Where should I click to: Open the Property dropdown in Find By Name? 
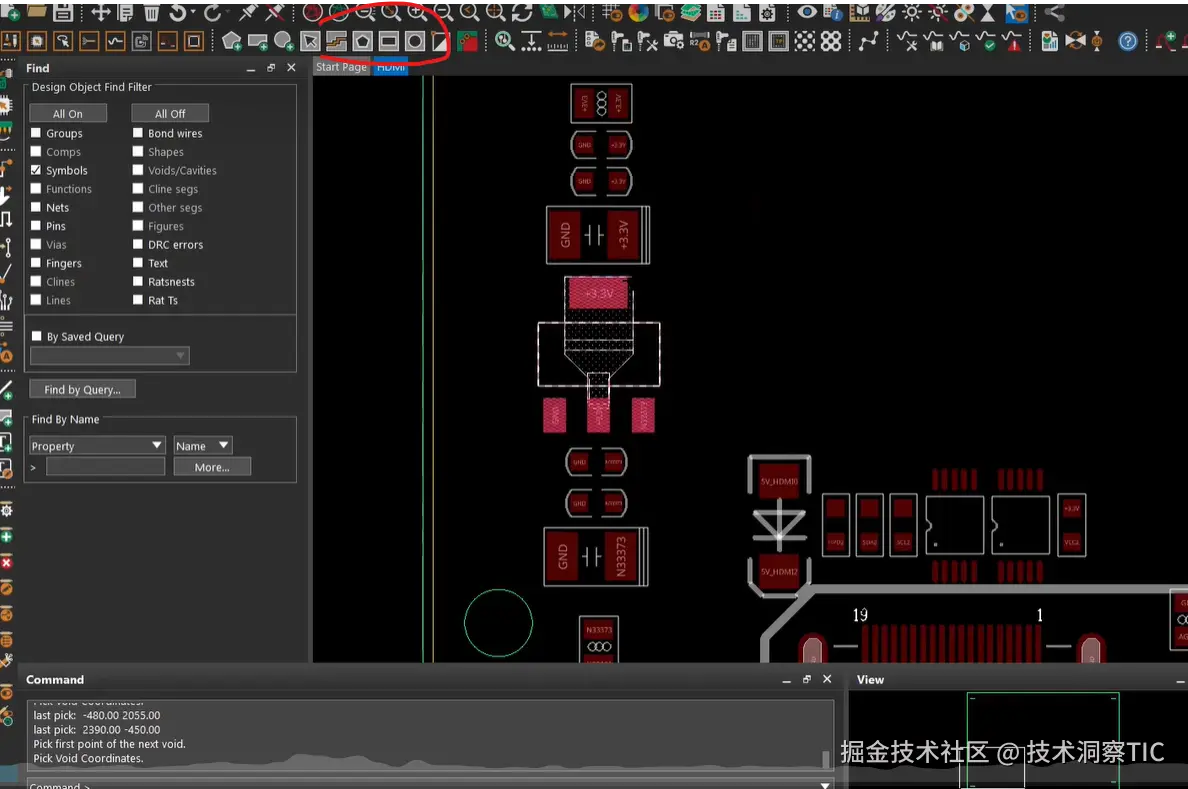click(97, 446)
